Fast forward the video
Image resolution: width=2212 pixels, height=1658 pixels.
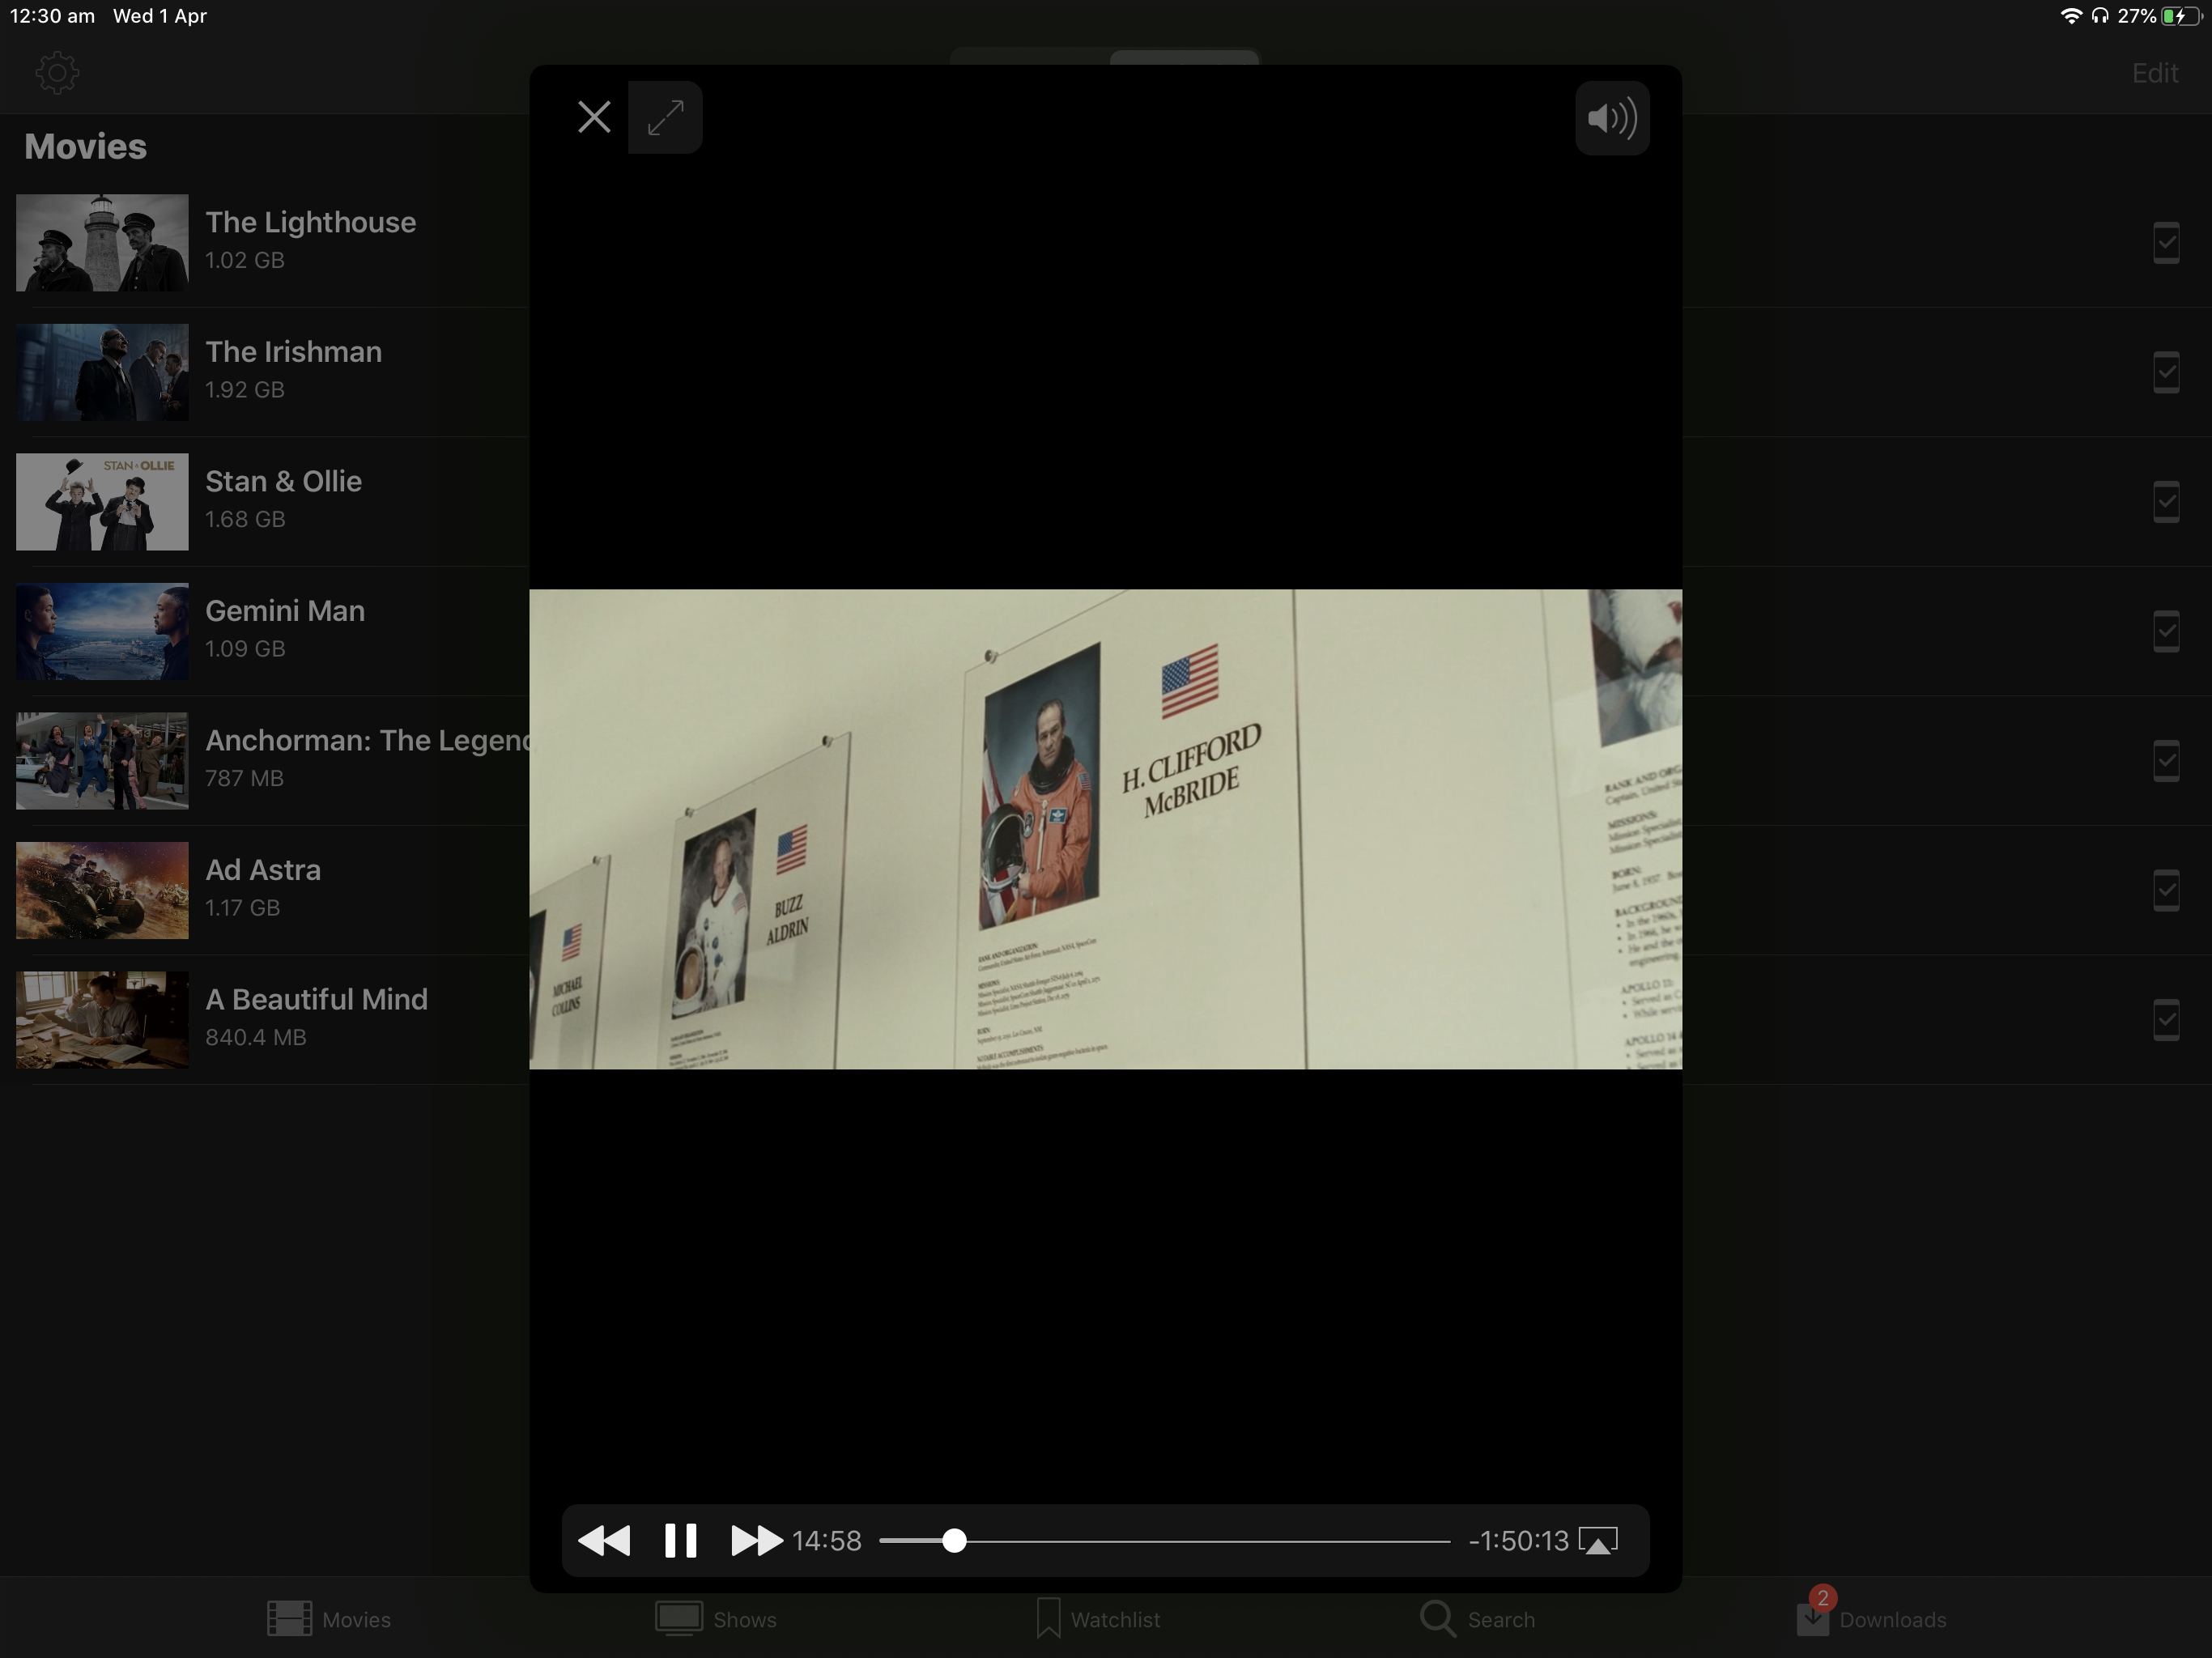click(x=756, y=1540)
